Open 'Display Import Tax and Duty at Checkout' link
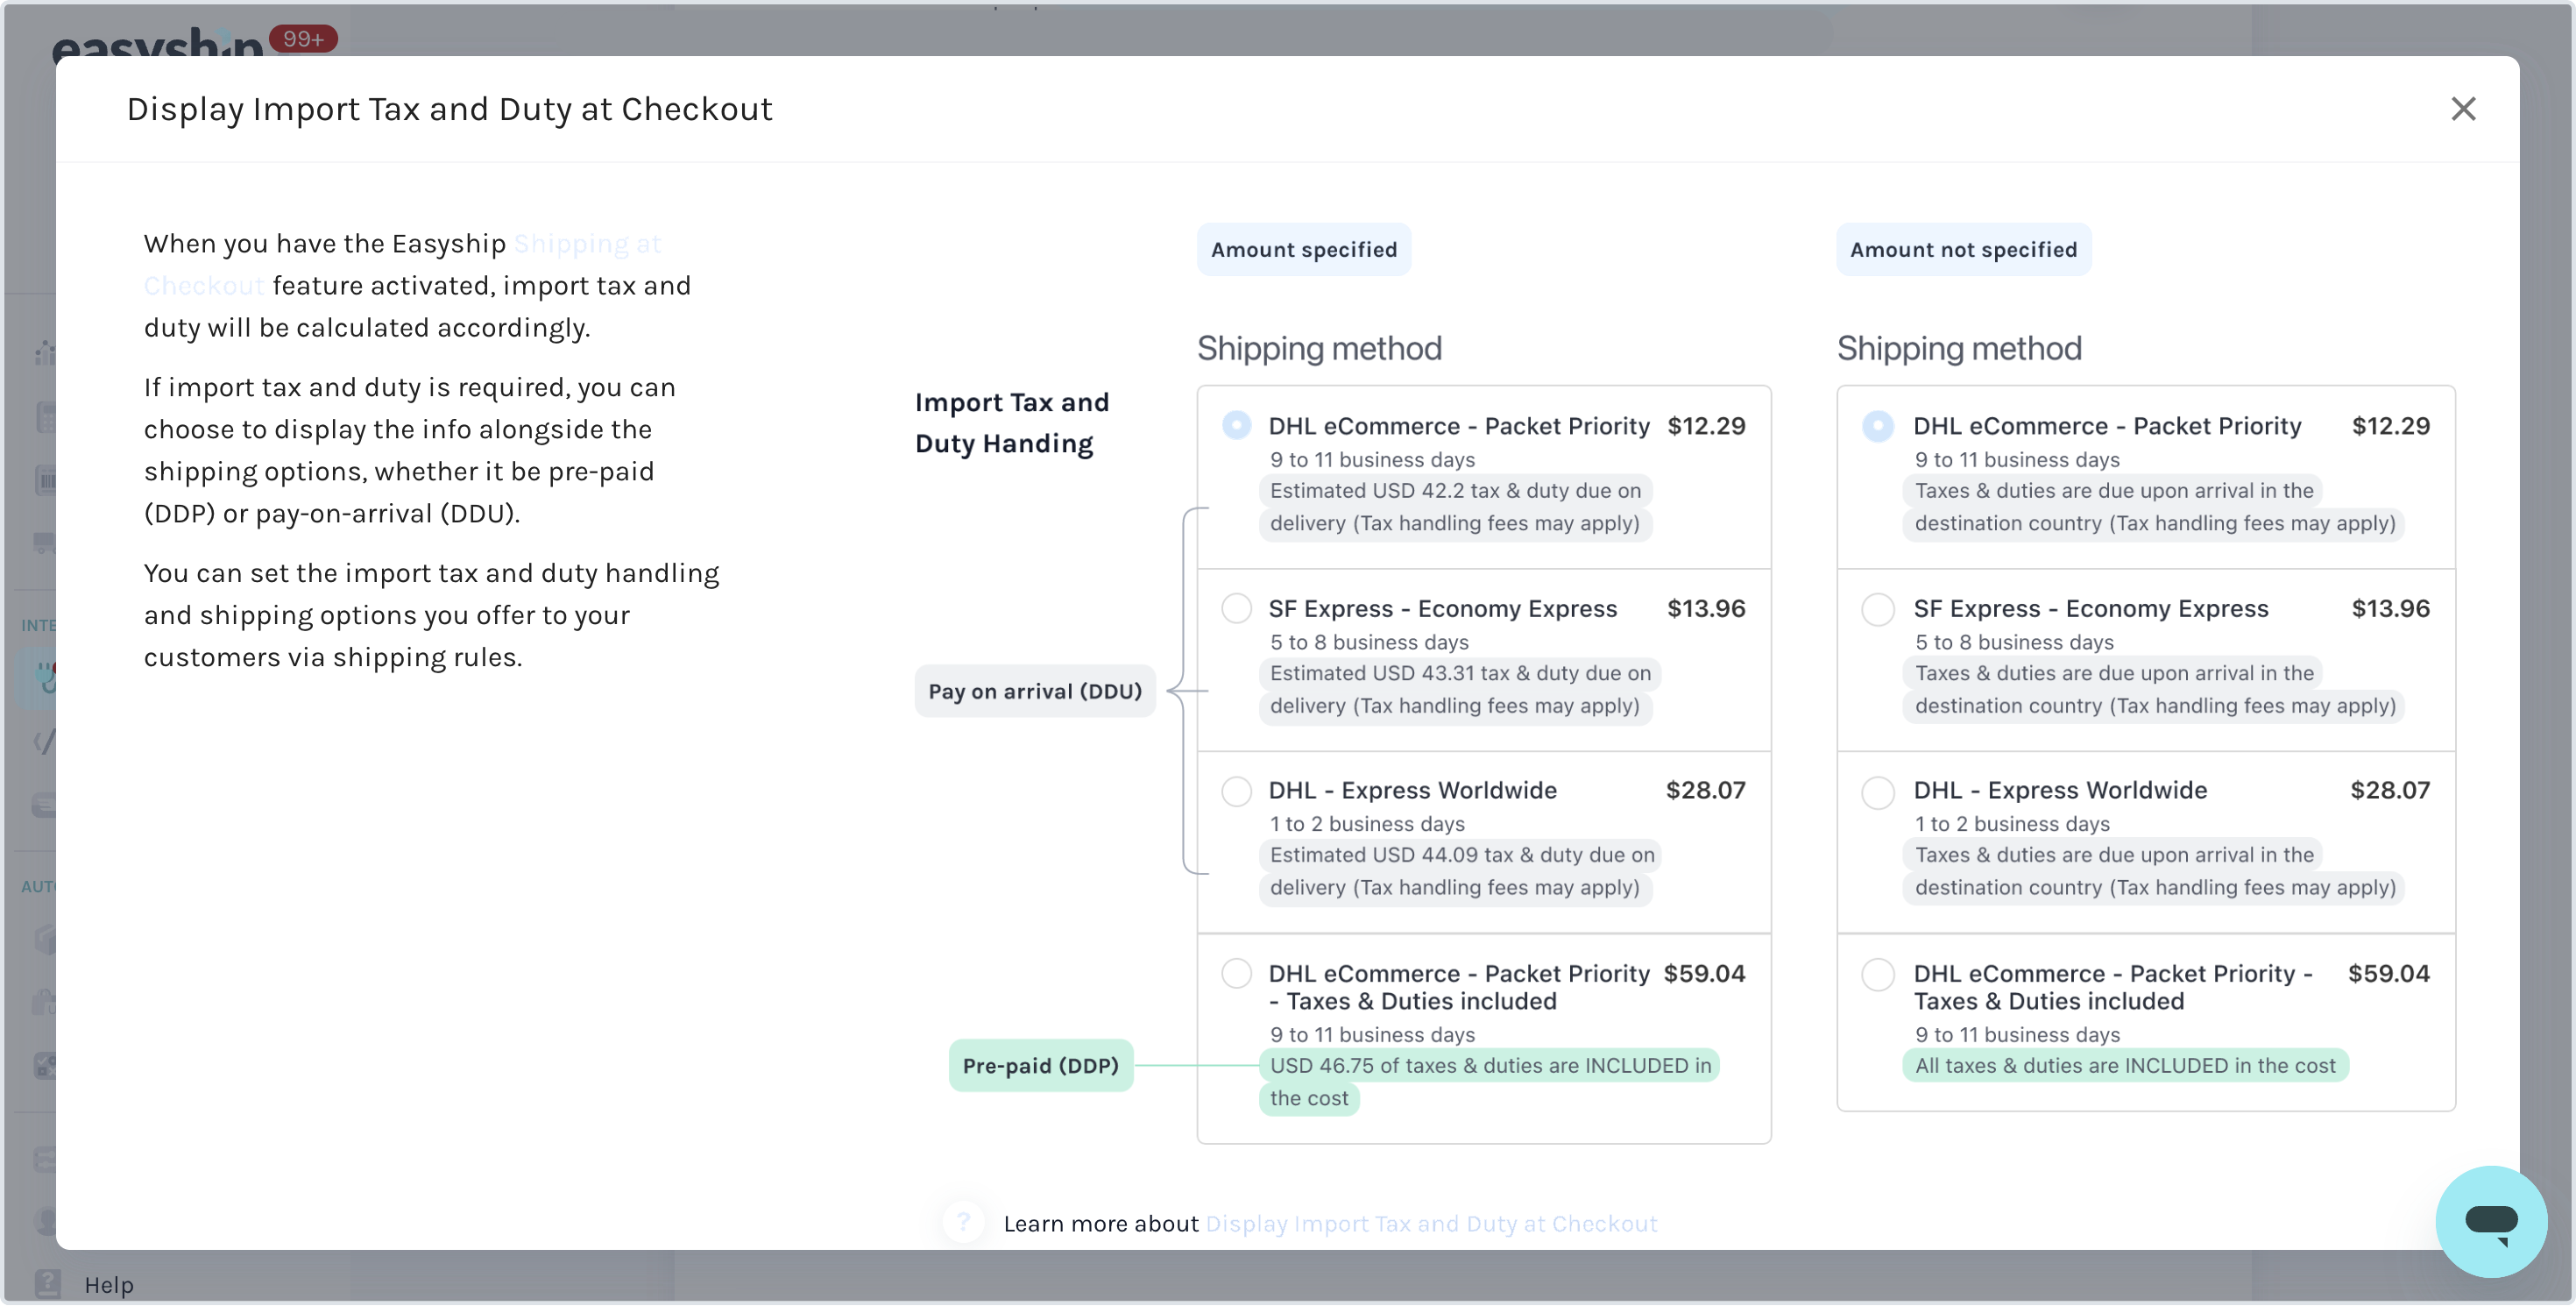This screenshot has height=1306, width=2576. pos(1431,1223)
